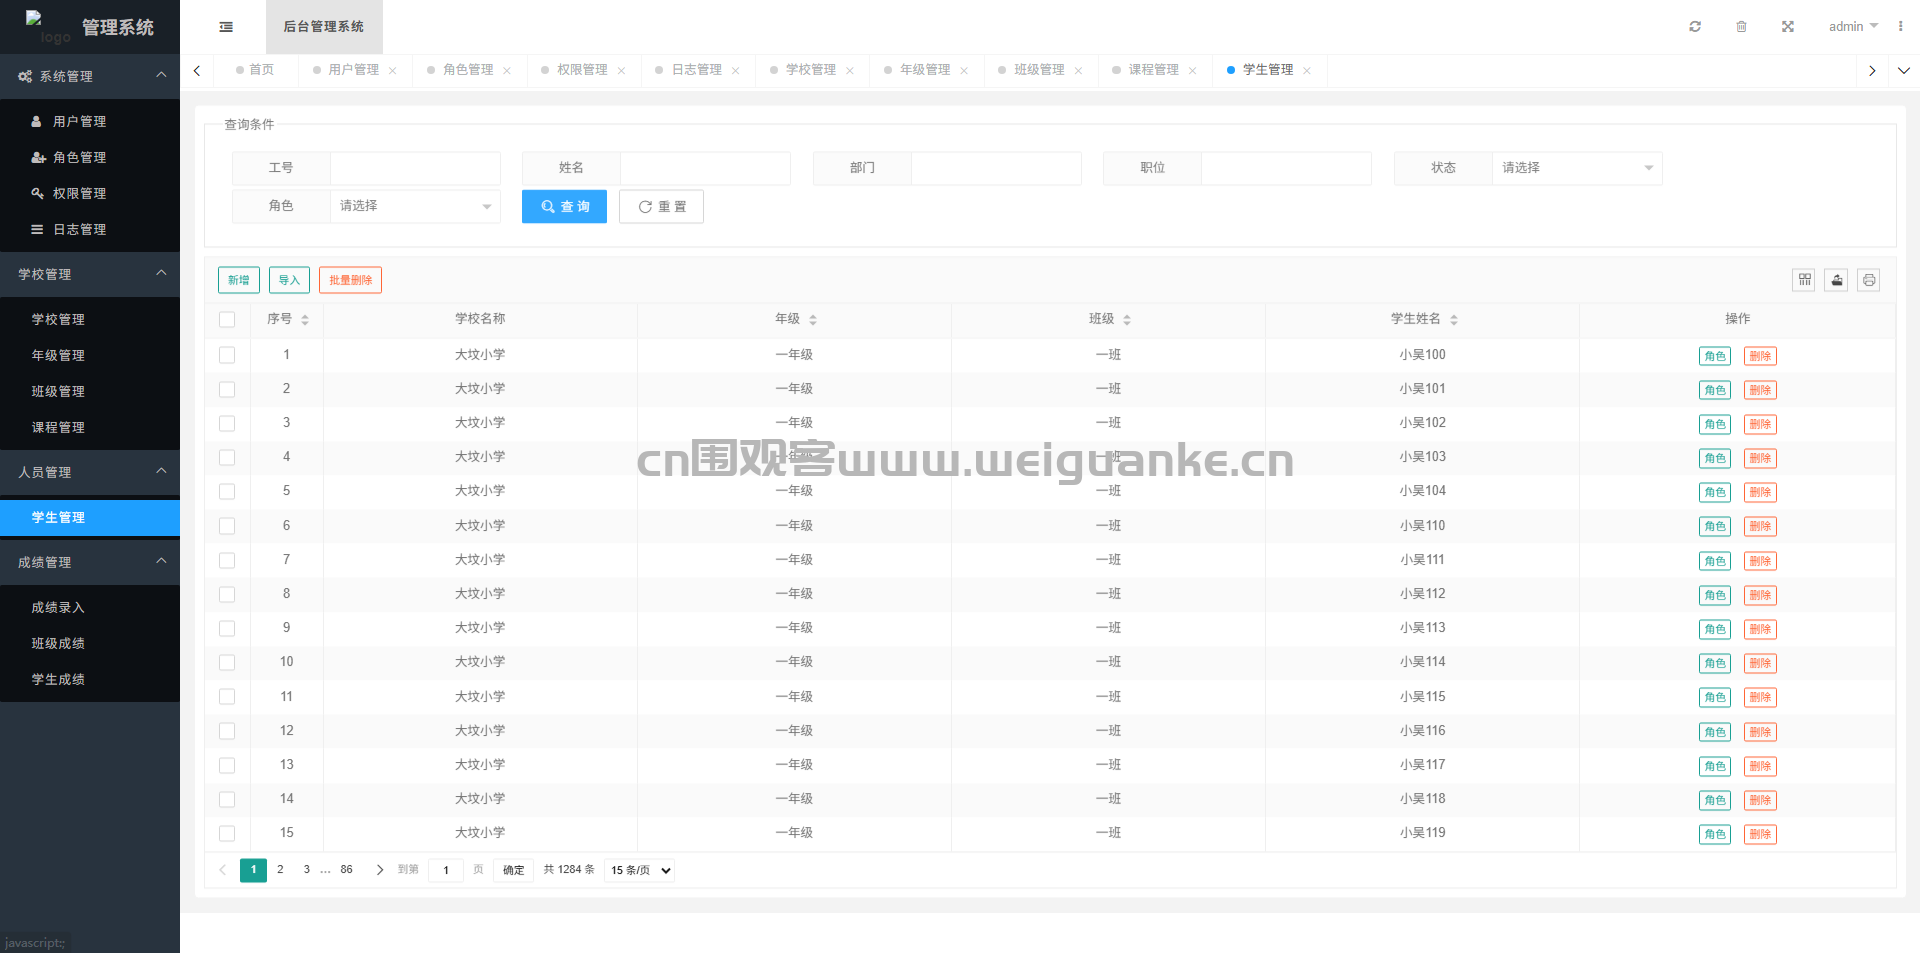Click the 重置 reset button
Screen dimensions: 1920x953
pyautogui.click(x=661, y=206)
